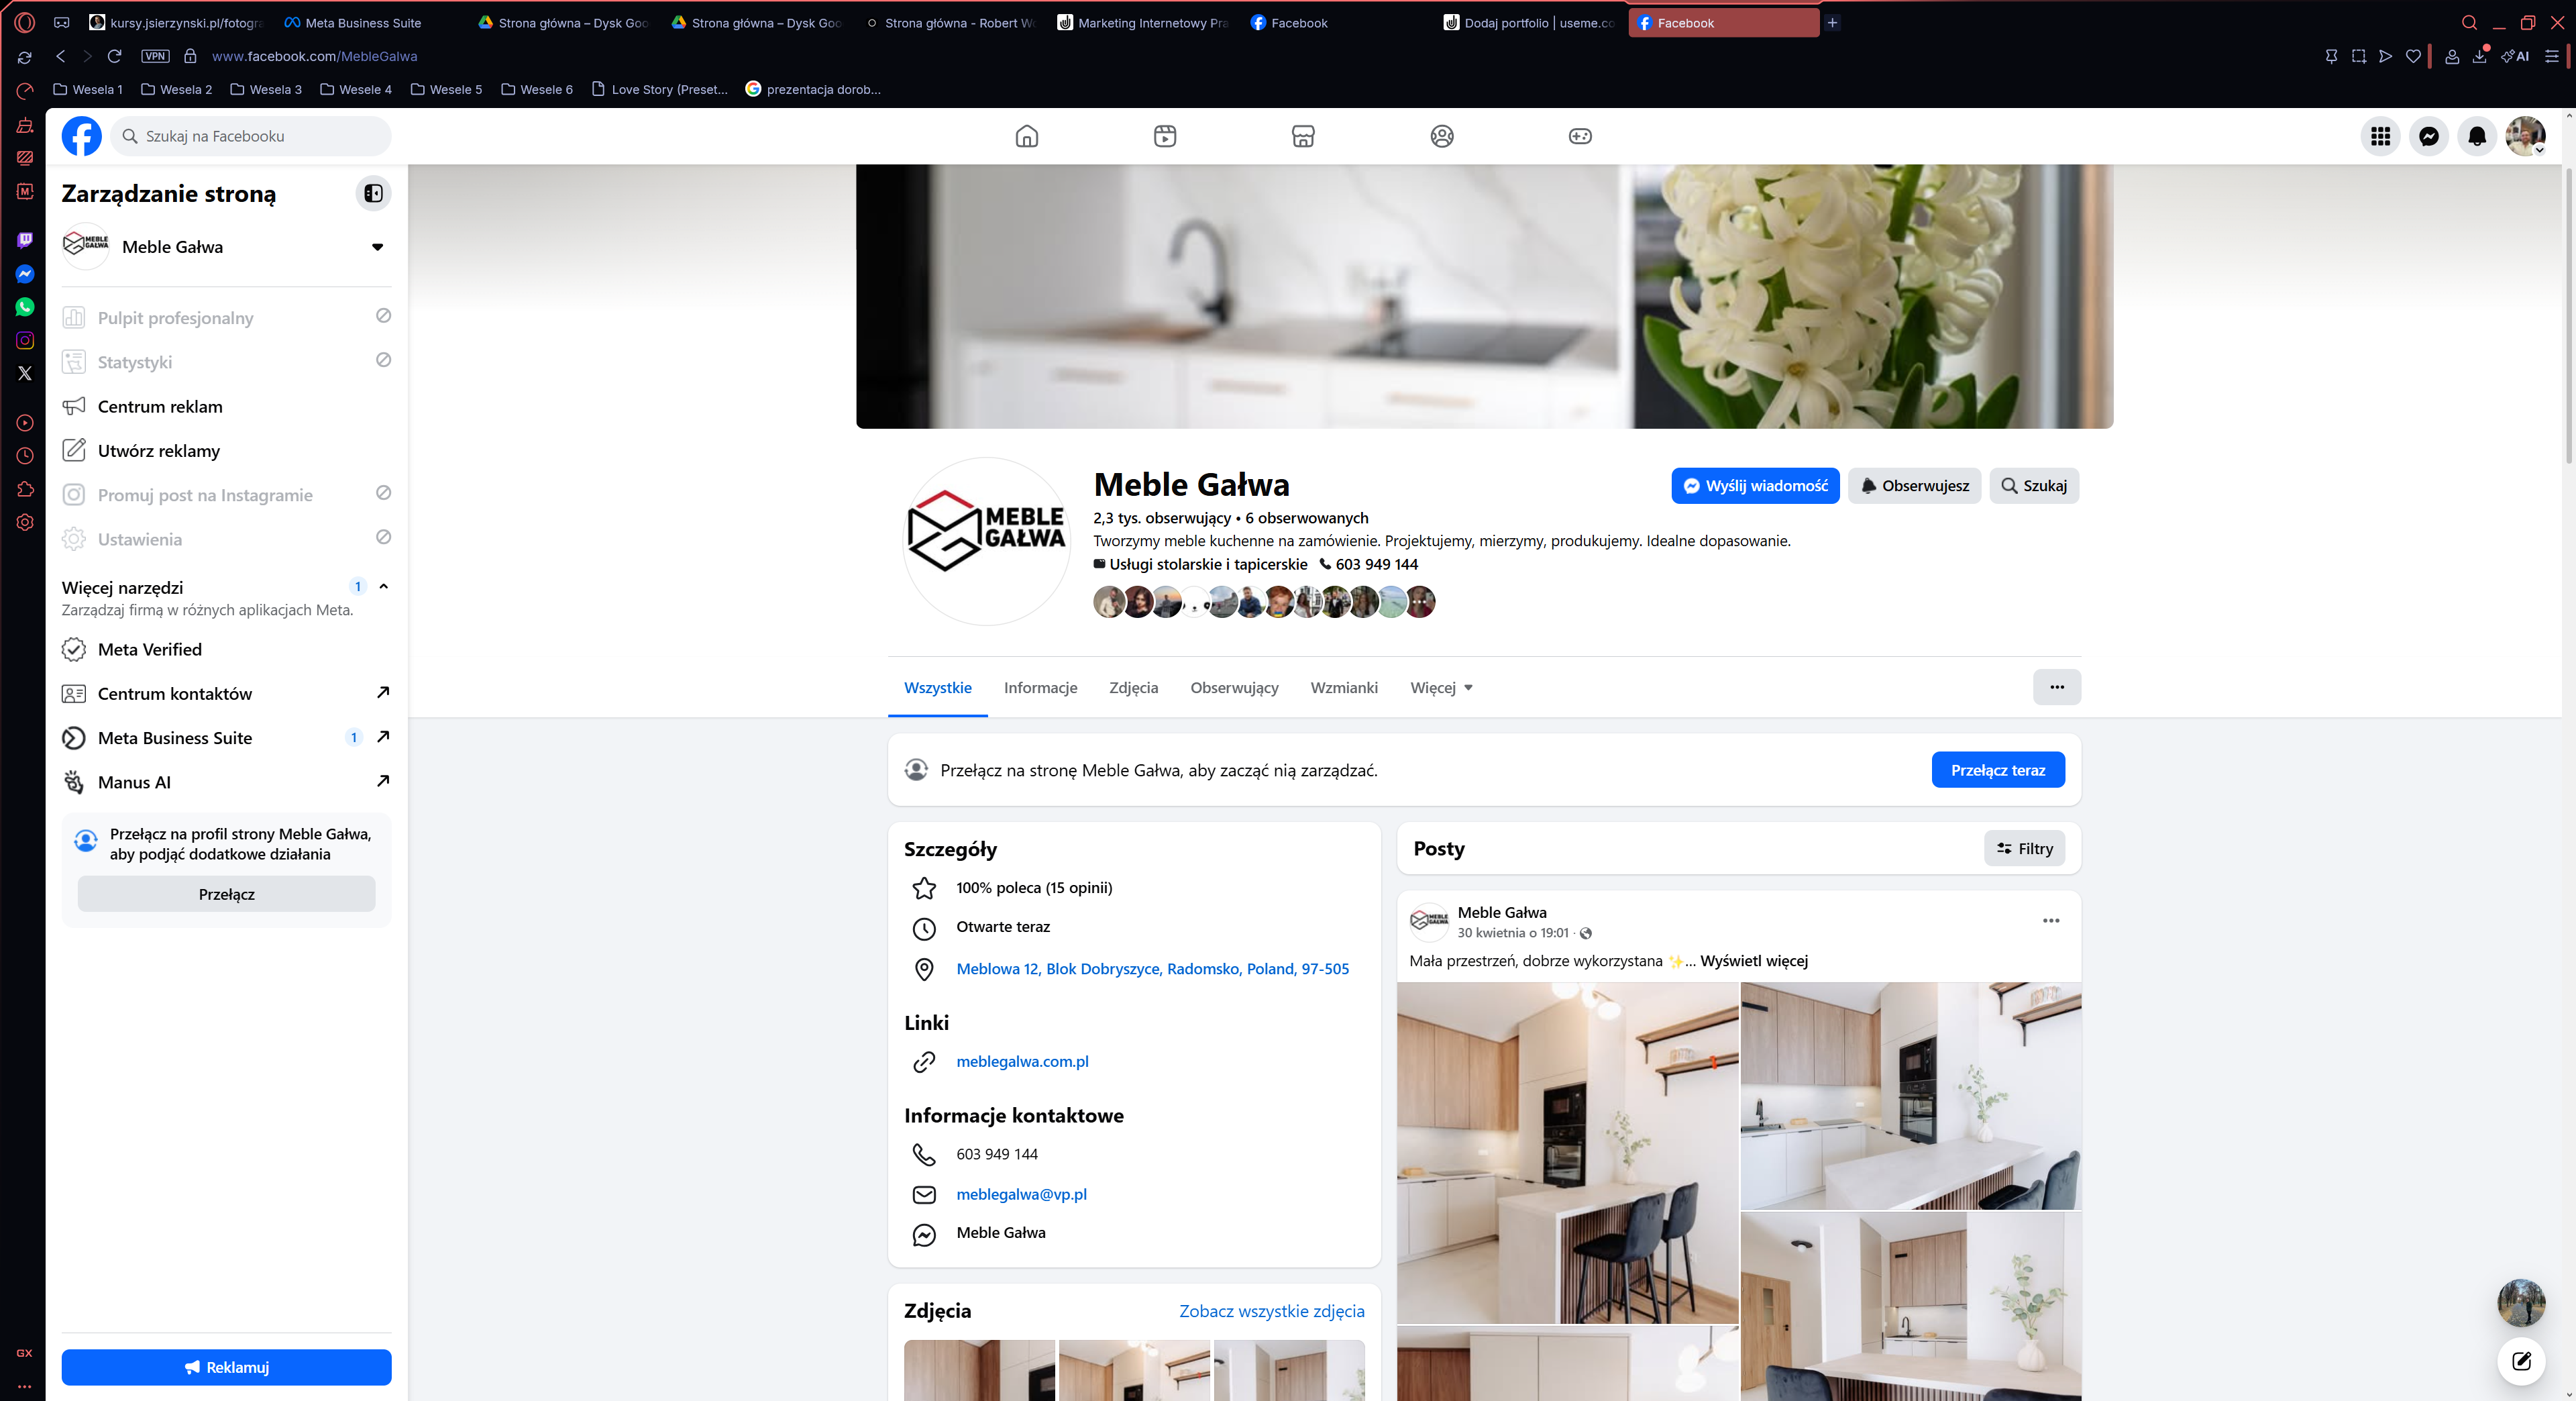The image size is (2576, 1401).
Task: Click the Szukaj na Facebooku search field
Action: 251,136
